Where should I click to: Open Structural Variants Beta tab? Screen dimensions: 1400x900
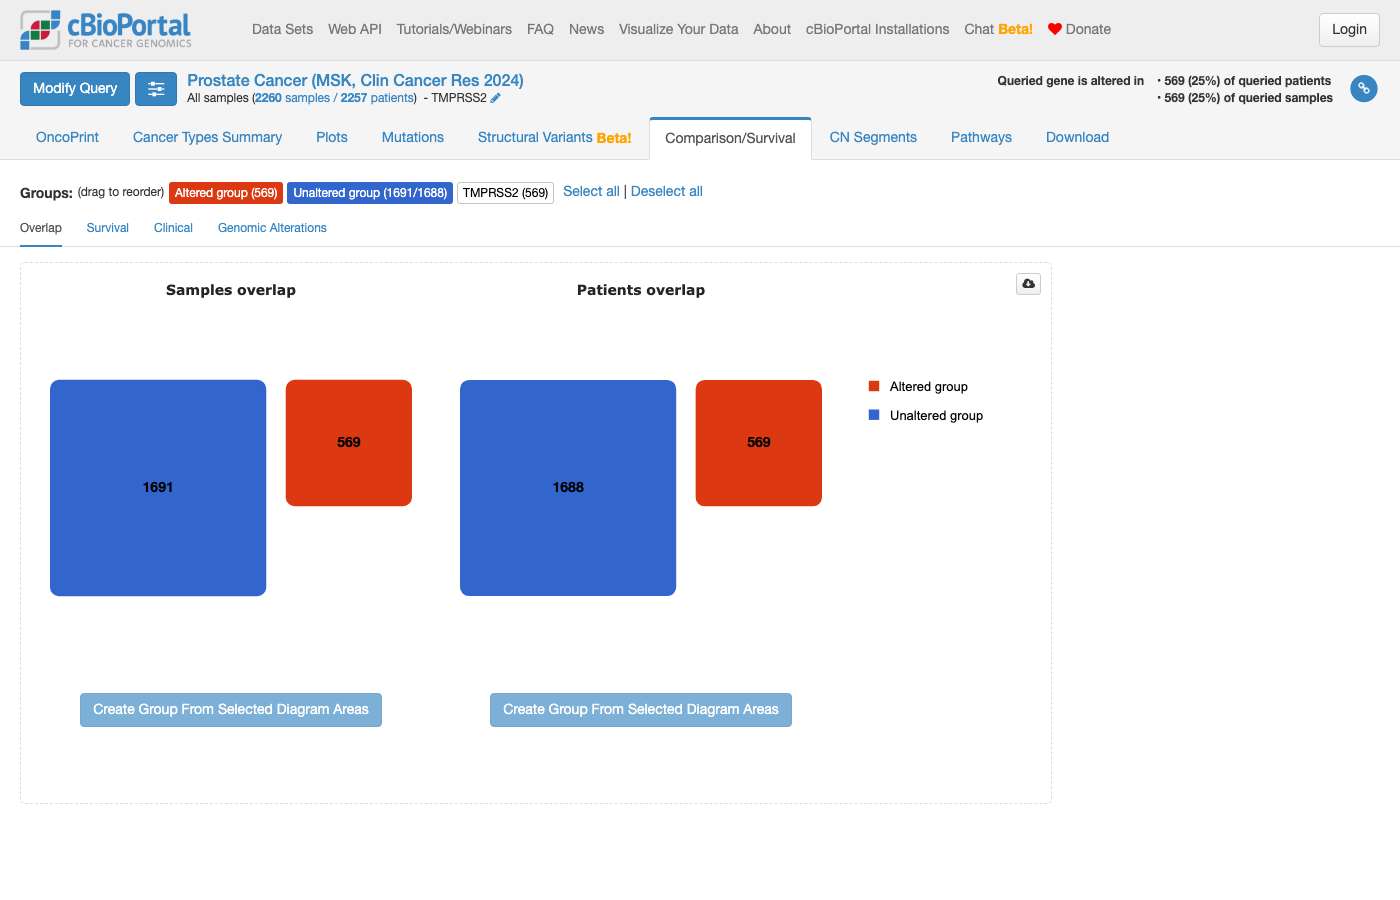pos(554,138)
